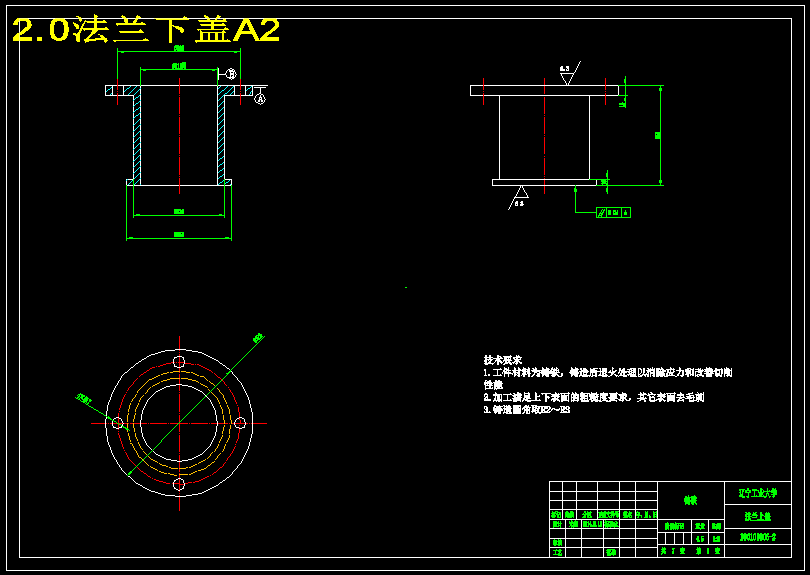Select the yellow title text 2.0法兰下盖A2

pyautogui.click(x=146, y=30)
